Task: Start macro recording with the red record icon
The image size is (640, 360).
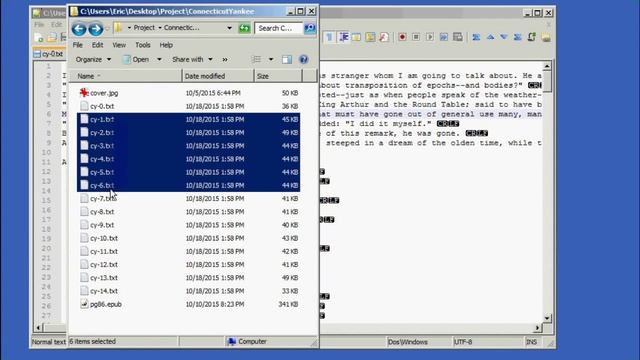Action: pos(402,37)
